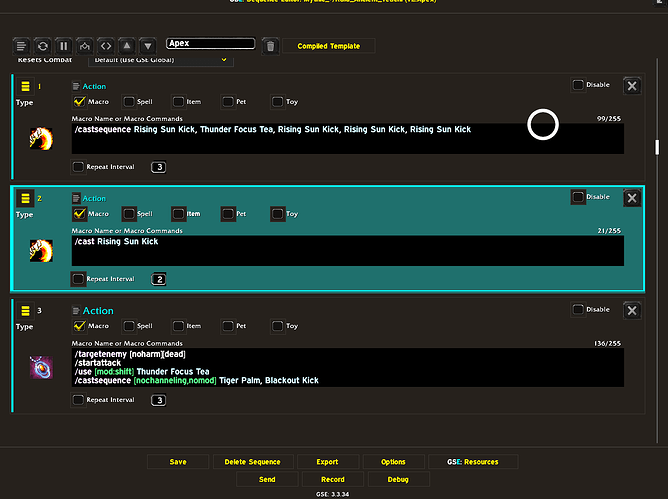
Task: Enable Repeat Interval in block 3
Action: tap(78, 400)
